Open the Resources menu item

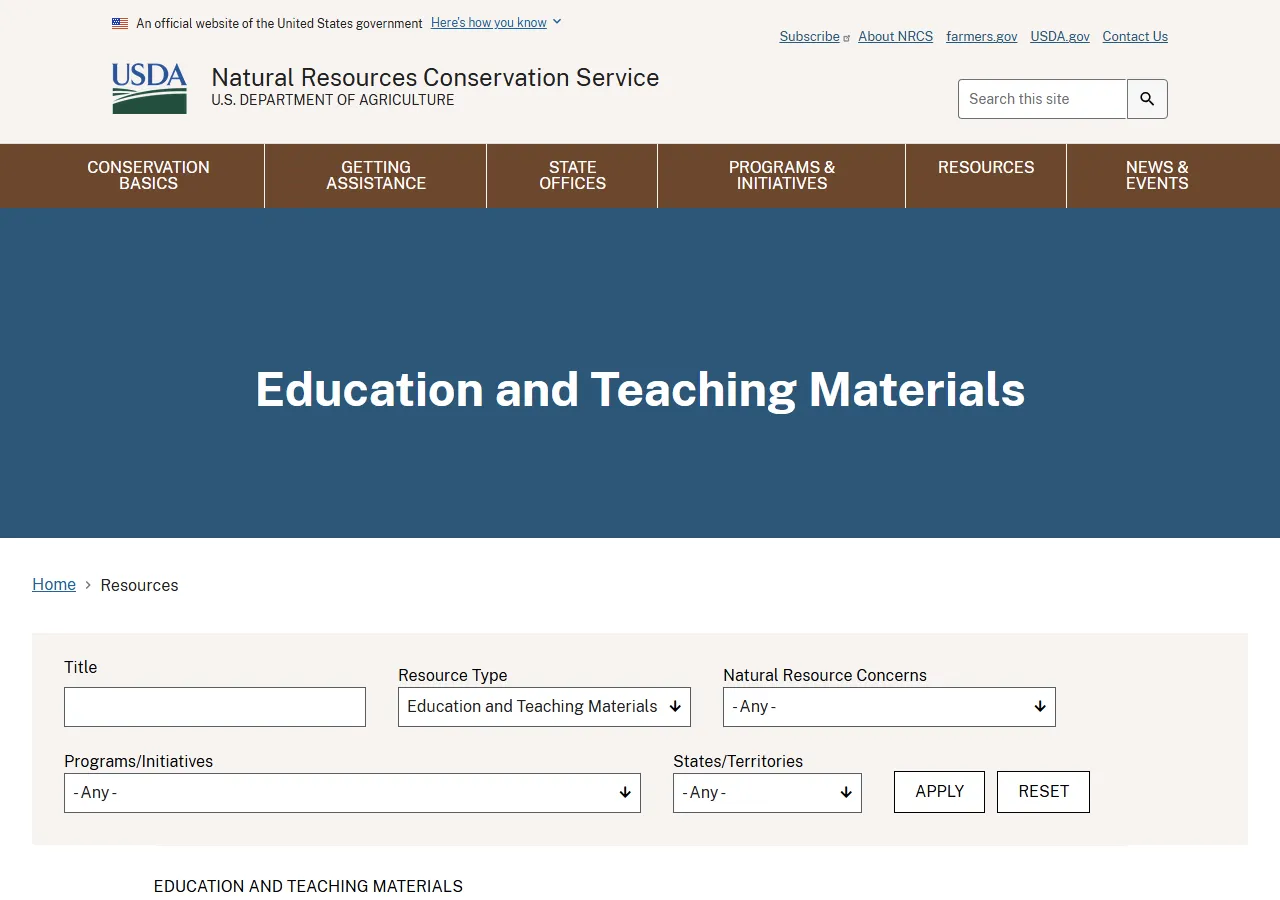tap(986, 175)
